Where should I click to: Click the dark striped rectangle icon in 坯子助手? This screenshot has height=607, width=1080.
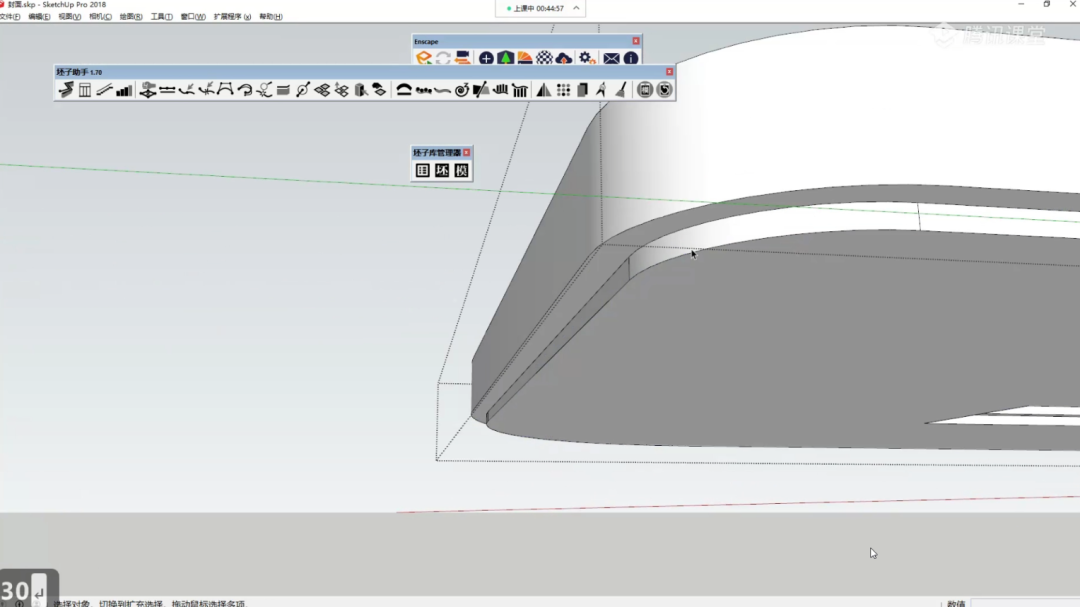tap(283, 90)
